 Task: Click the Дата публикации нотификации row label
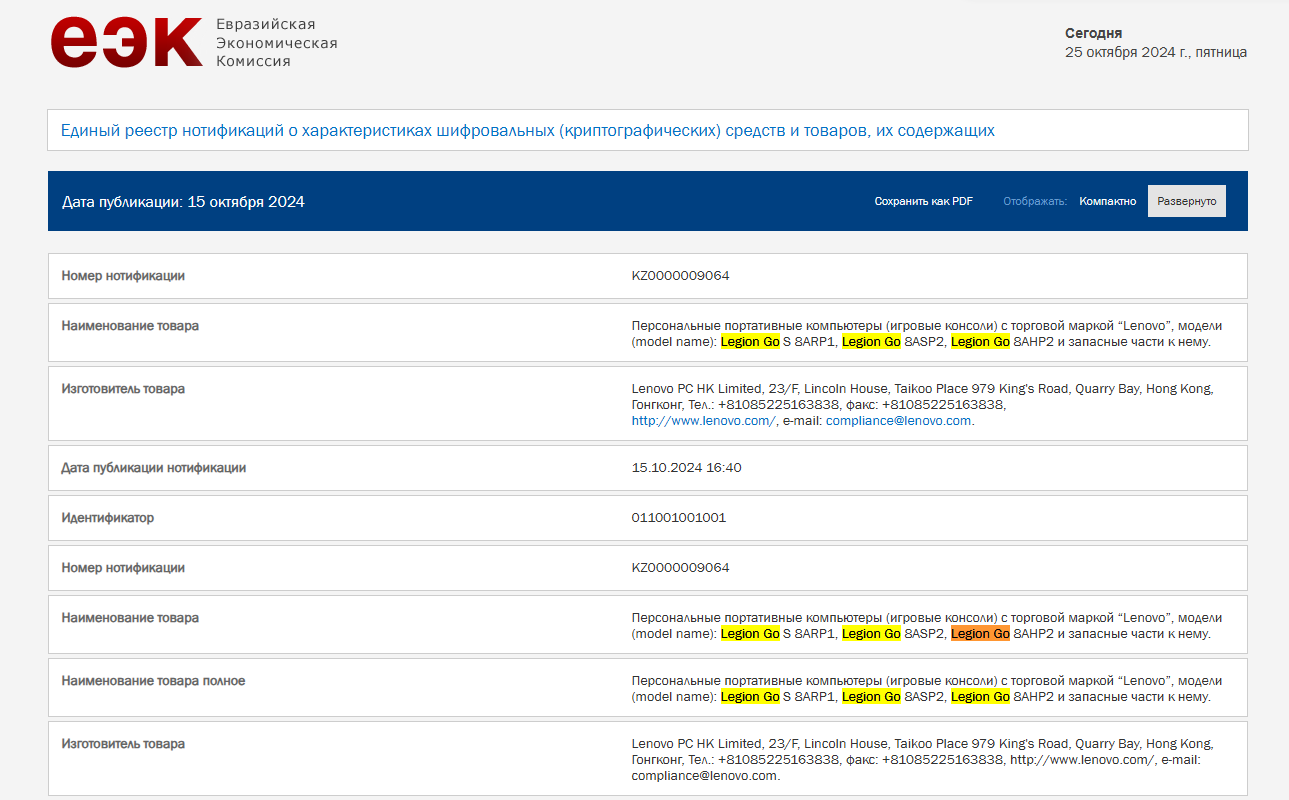(x=153, y=468)
